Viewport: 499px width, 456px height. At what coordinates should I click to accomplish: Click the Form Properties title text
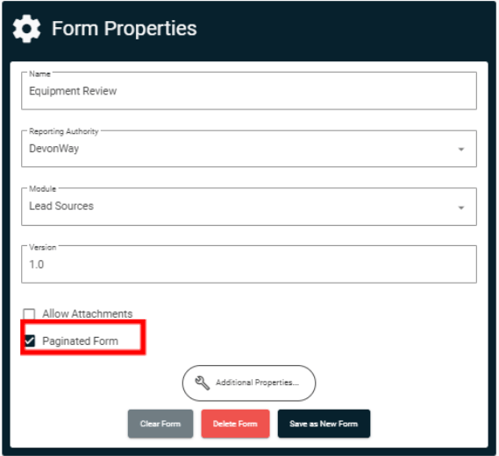(x=124, y=29)
